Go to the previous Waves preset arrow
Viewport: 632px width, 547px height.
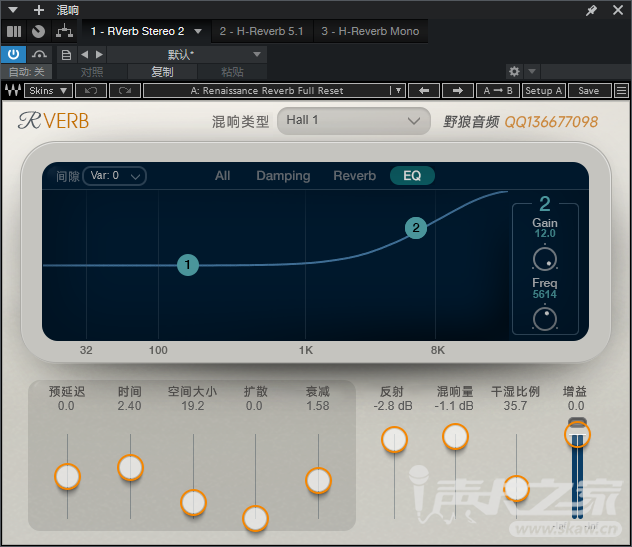point(424,91)
